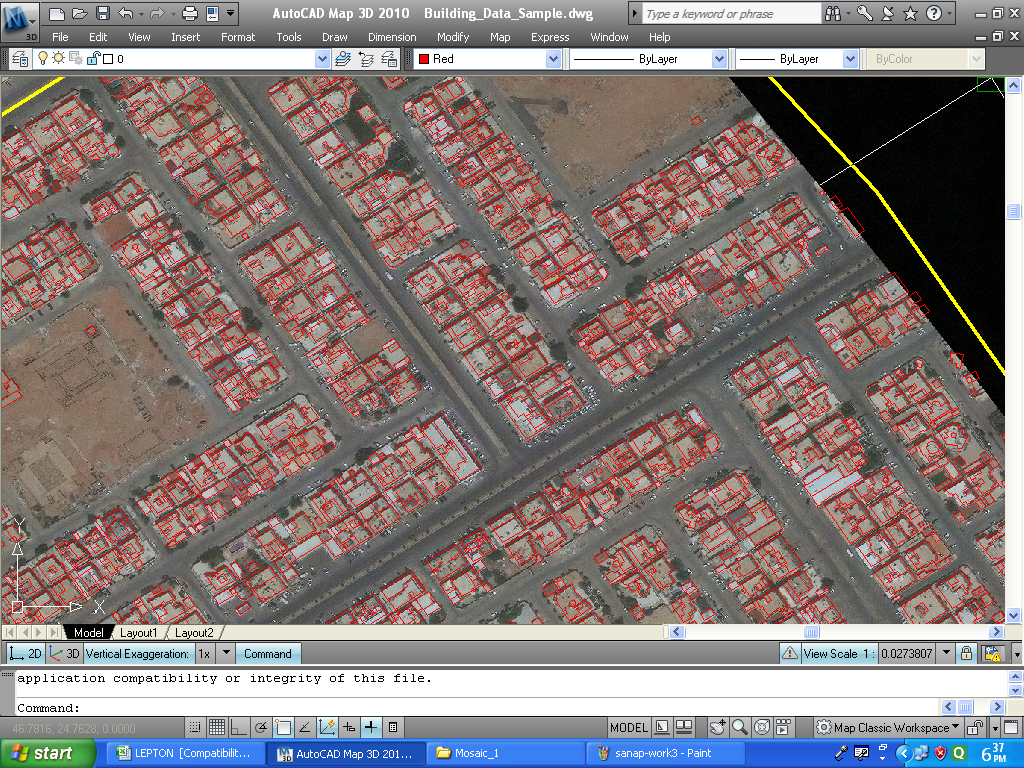
Task: Open Communication Center satellite dish icon
Action: click(888, 13)
